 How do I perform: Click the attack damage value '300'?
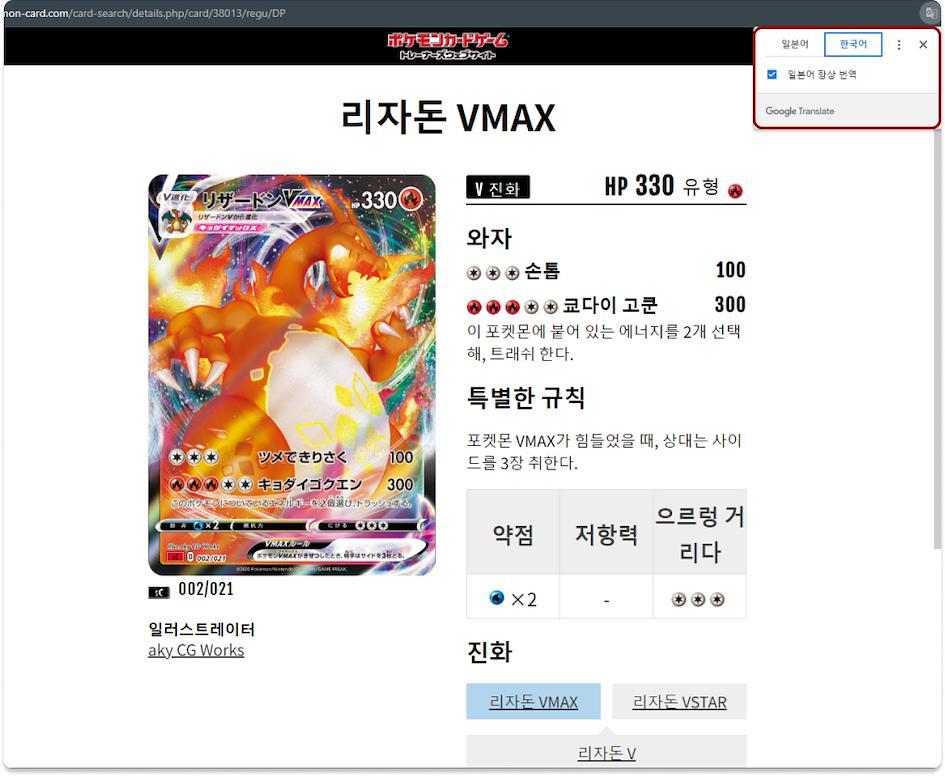coord(730,305)
